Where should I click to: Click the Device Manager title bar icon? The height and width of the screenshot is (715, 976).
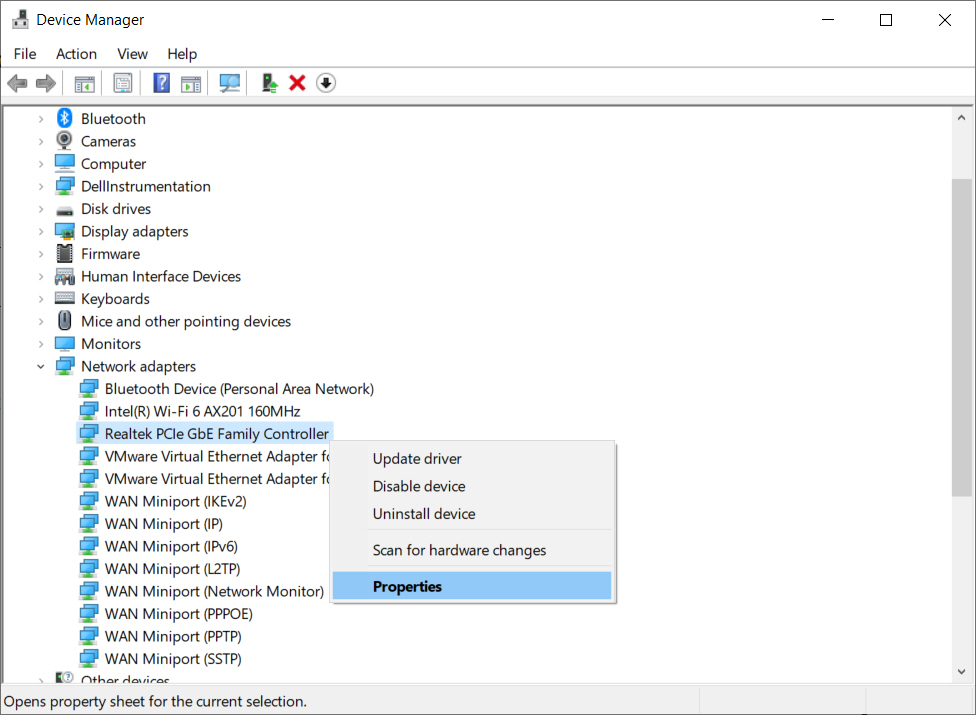coord(21,20)
